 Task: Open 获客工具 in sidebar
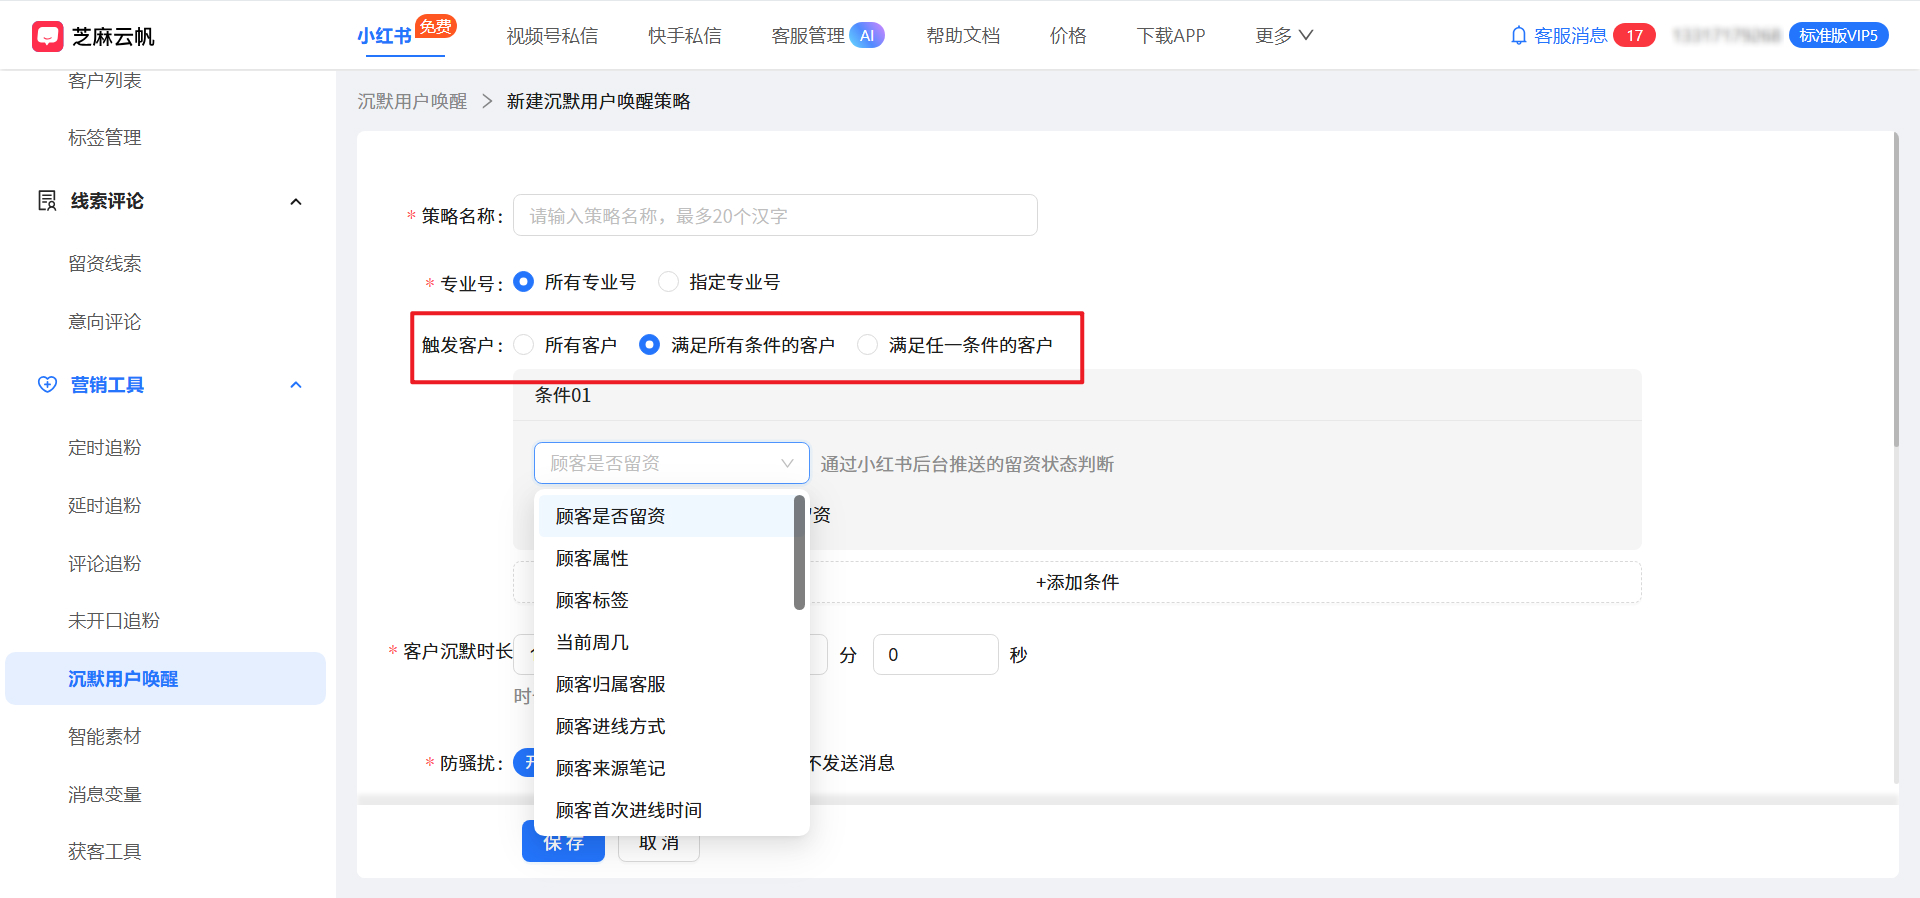click(x=105, y=852)
